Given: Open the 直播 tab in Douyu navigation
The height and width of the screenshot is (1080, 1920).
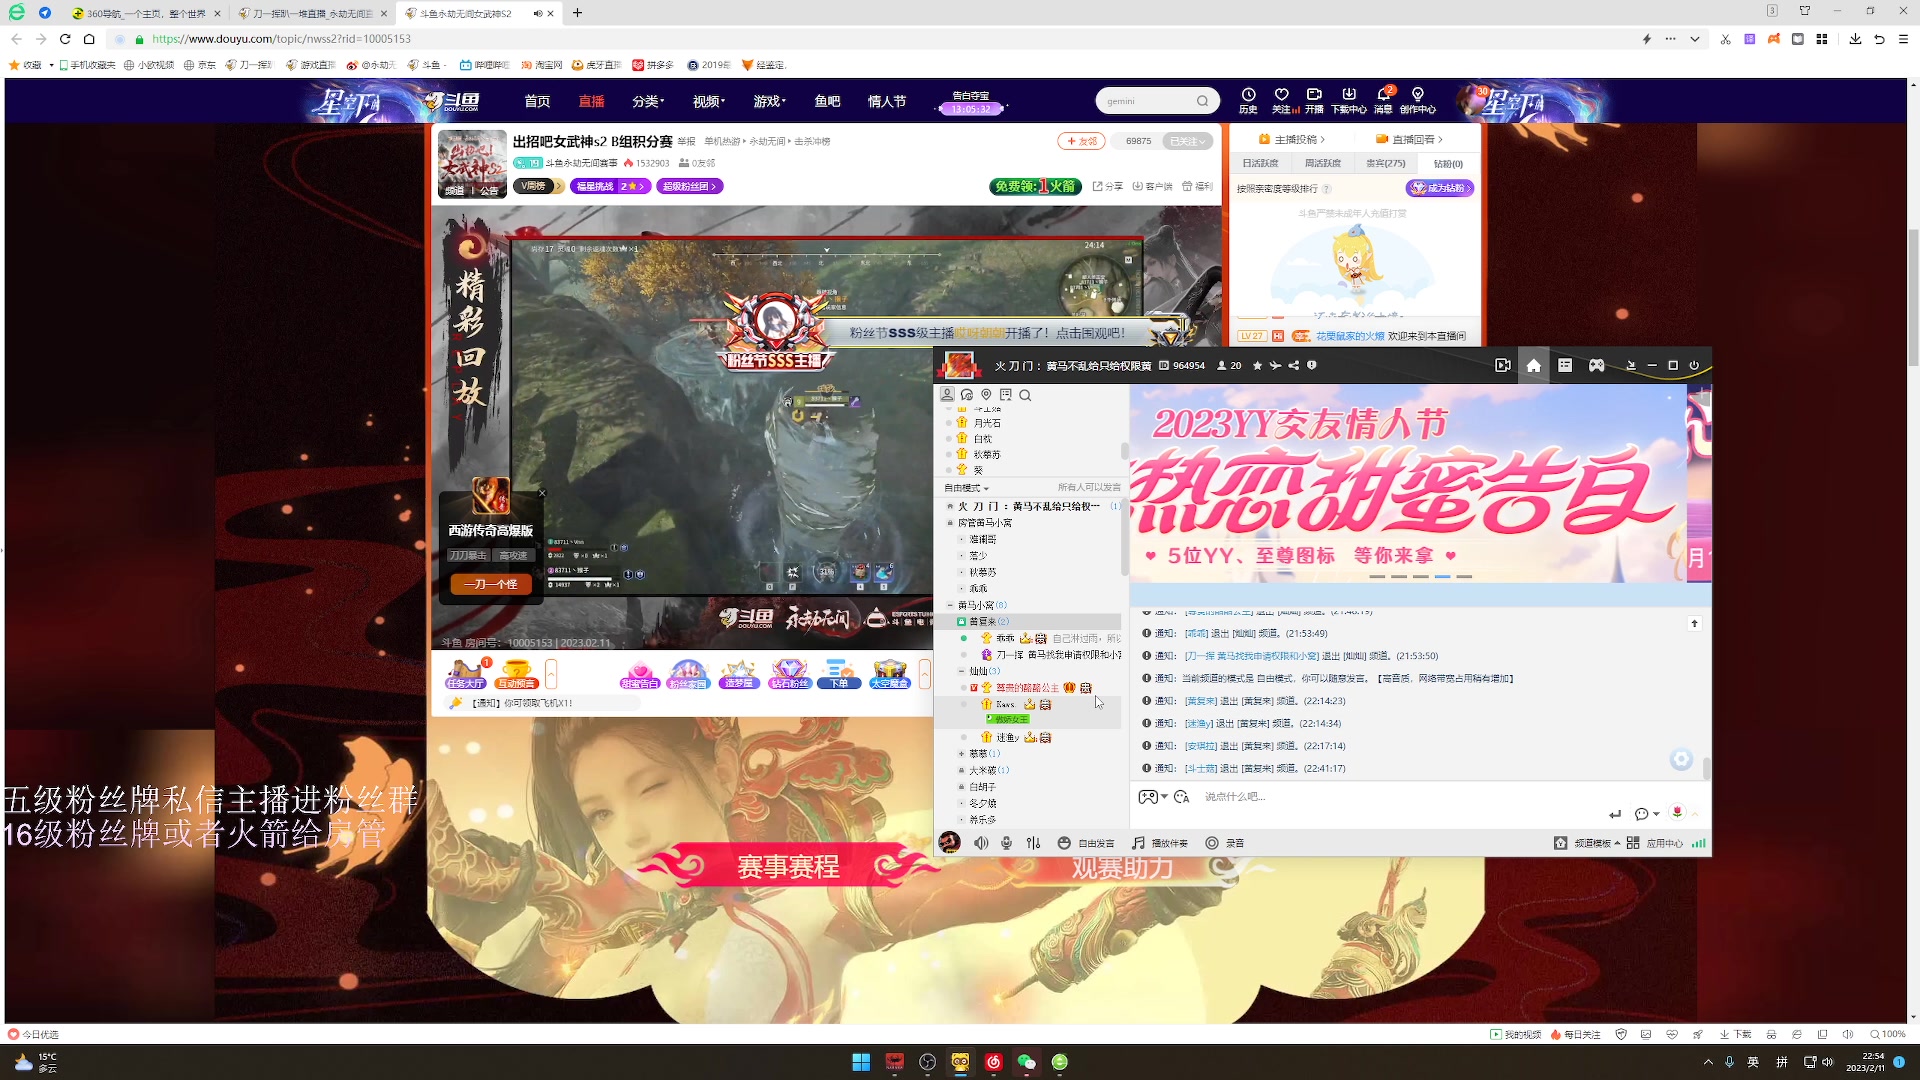Looking at the screenshot, I should click(x=591, y=102).
